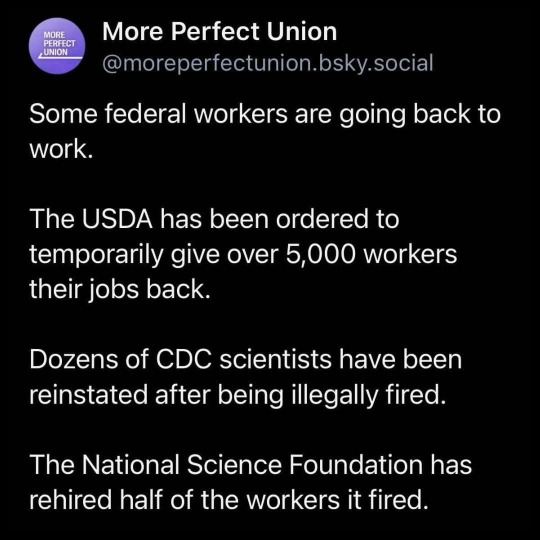Click 'rehired half' in the last line
This screenshot has height=540, width=540.
(96, 500)
